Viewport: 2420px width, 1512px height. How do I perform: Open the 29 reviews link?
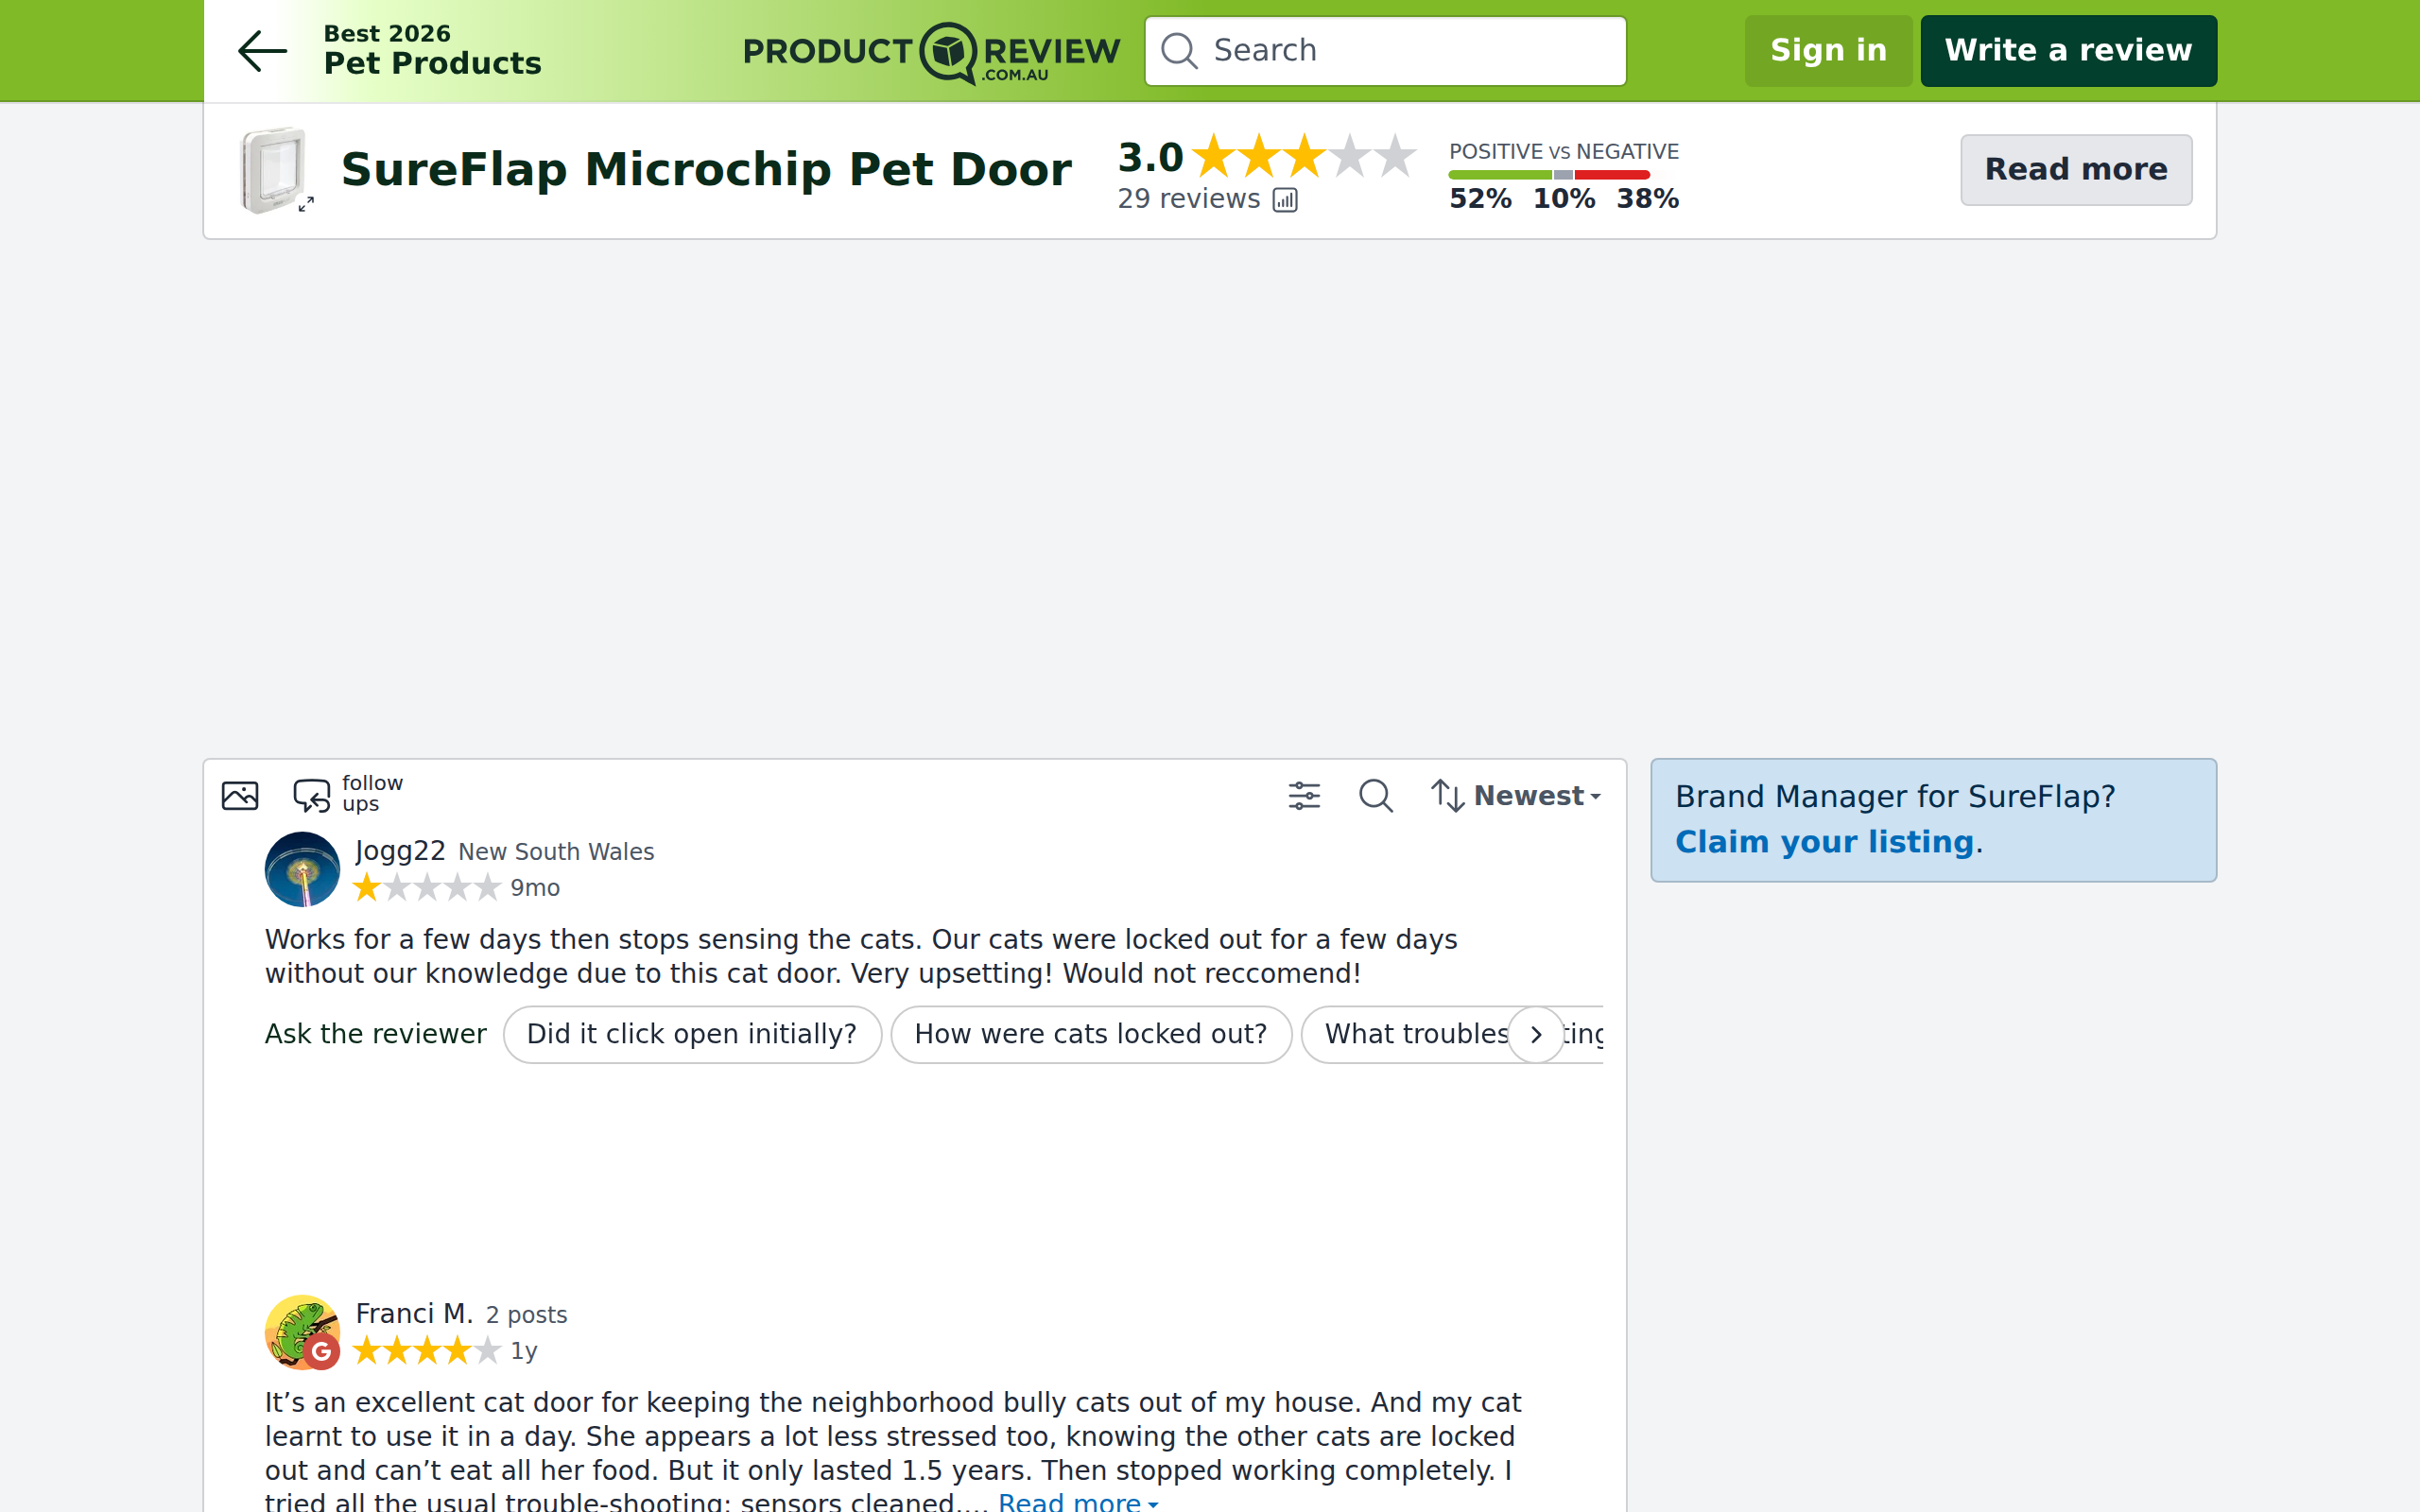tap(1188, 199)
